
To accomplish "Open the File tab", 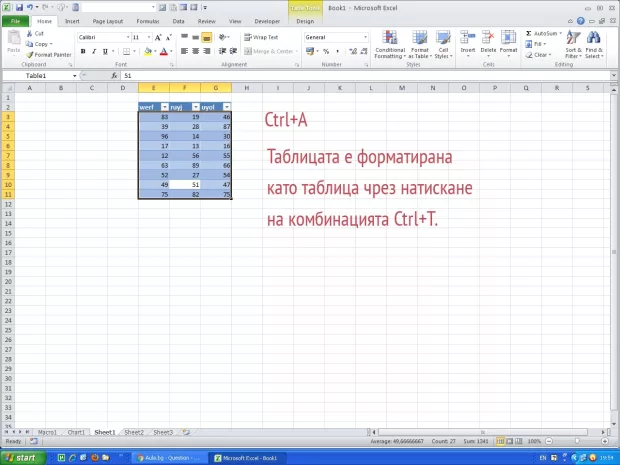I will coord(15,21).
